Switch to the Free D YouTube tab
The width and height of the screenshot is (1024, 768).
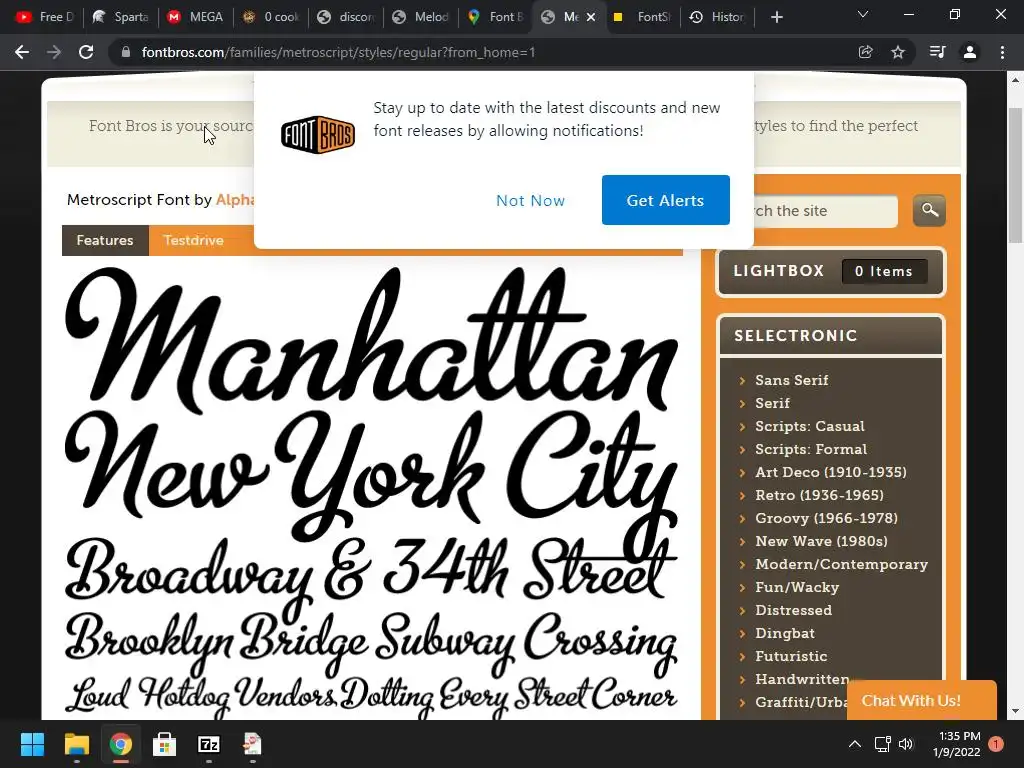[44, 17]
